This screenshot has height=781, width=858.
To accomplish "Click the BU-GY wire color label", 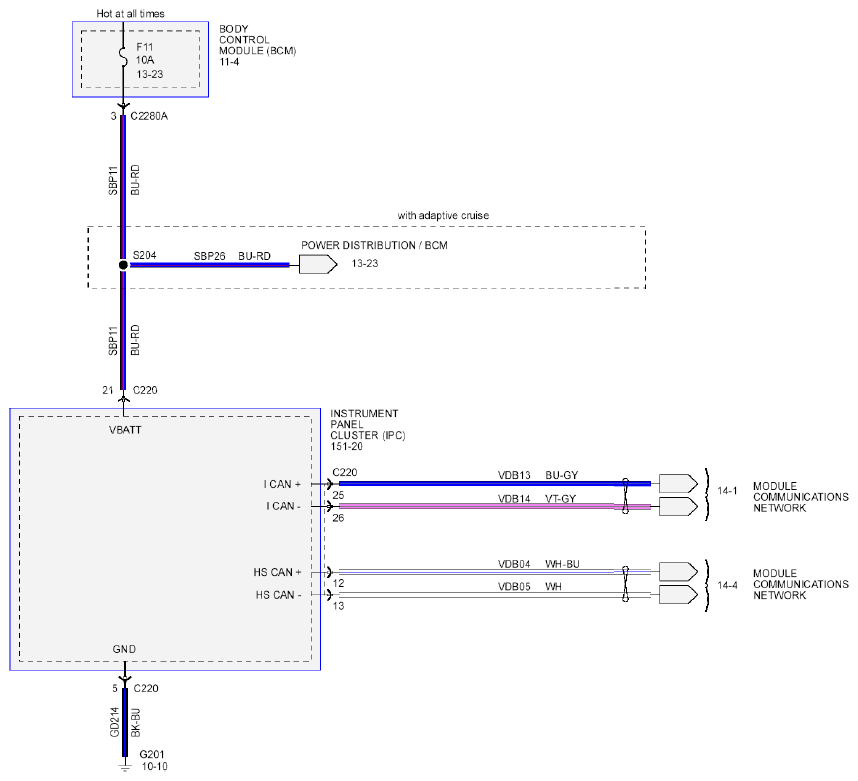I will [561, 475].
